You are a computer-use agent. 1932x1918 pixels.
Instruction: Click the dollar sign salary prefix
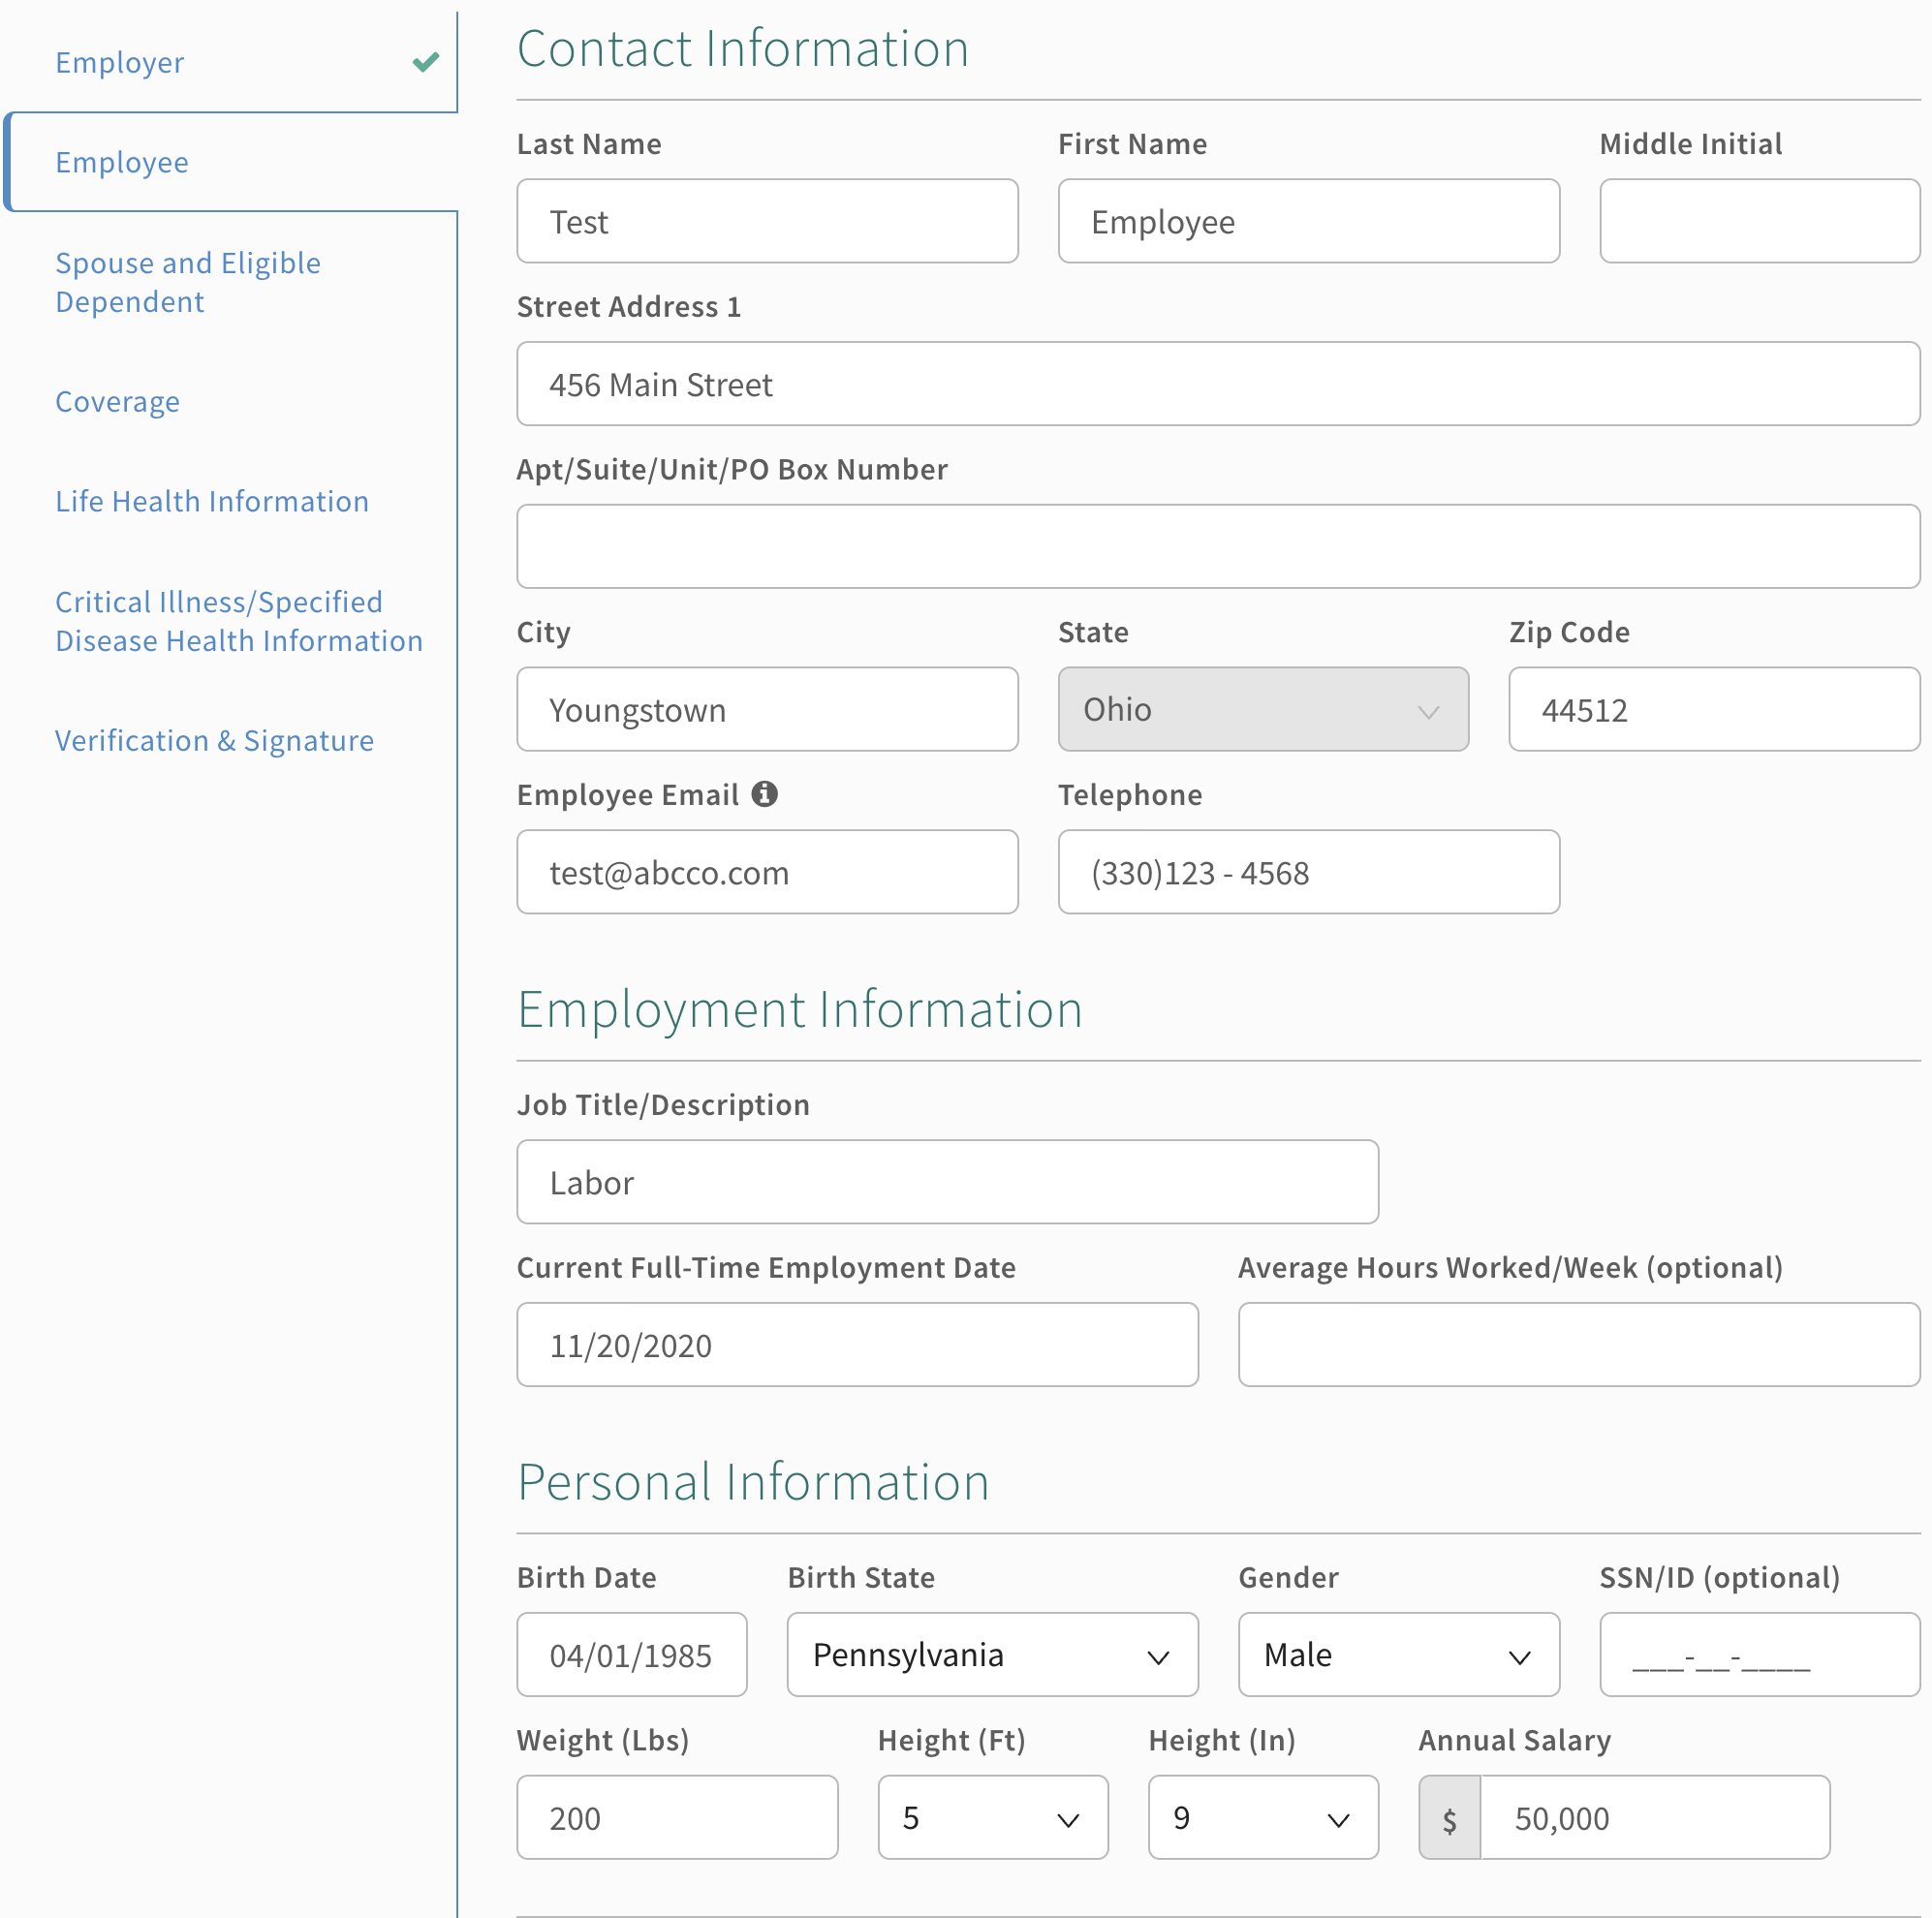pos(1449,1818)
